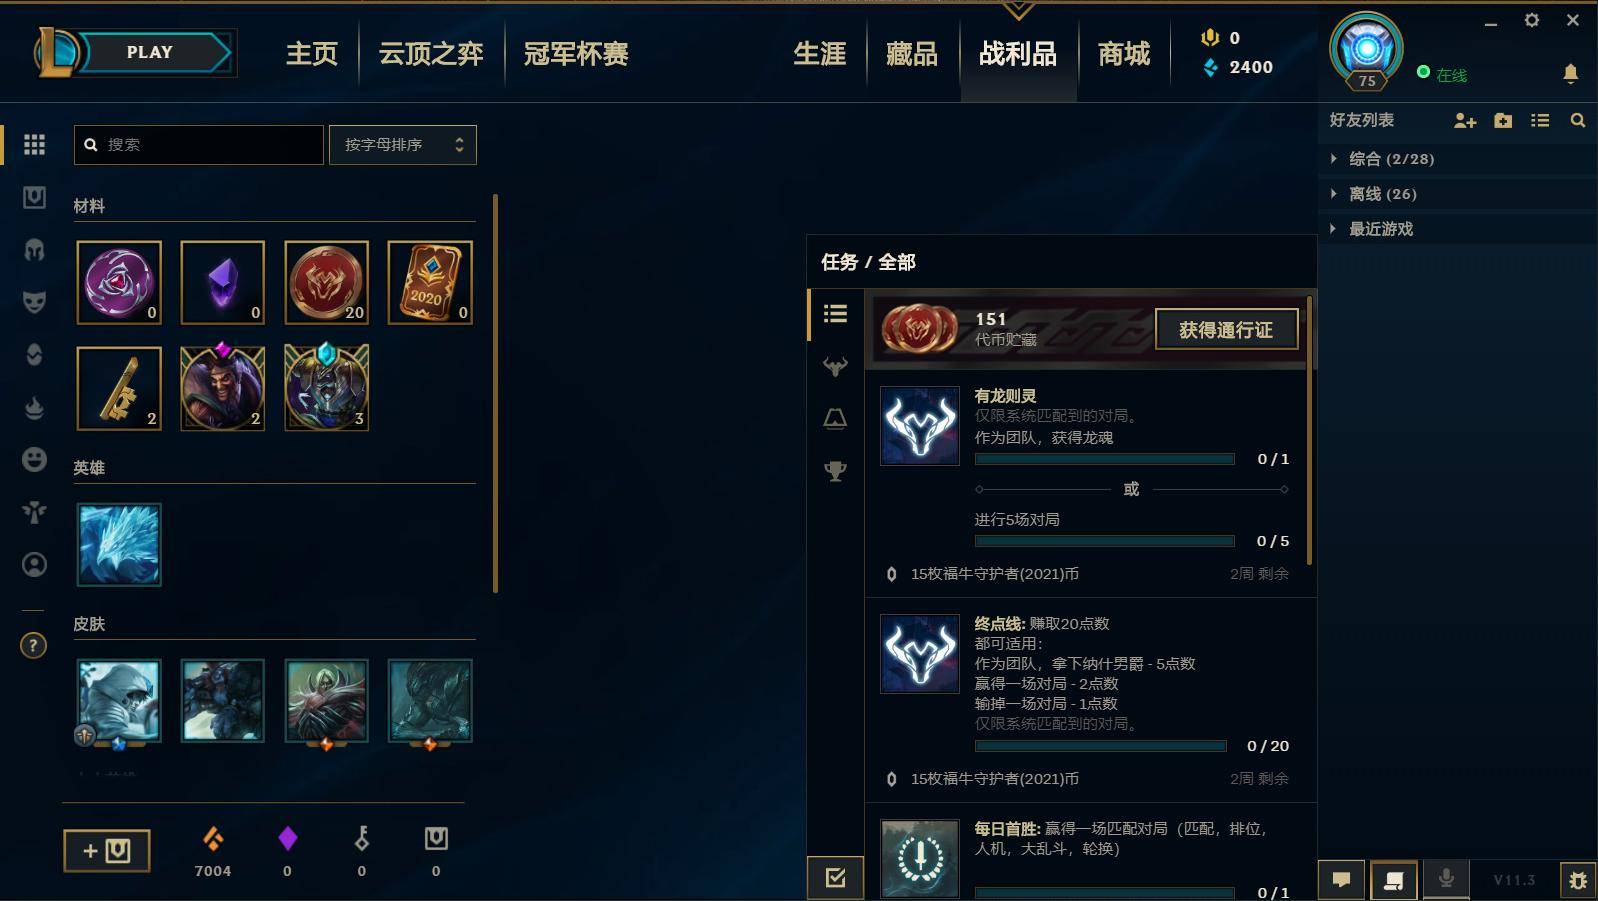Viewport: 1598px width, 901px height.
Task: Toggle the missions panel checkmark button
Action: (x=836, y=878)
